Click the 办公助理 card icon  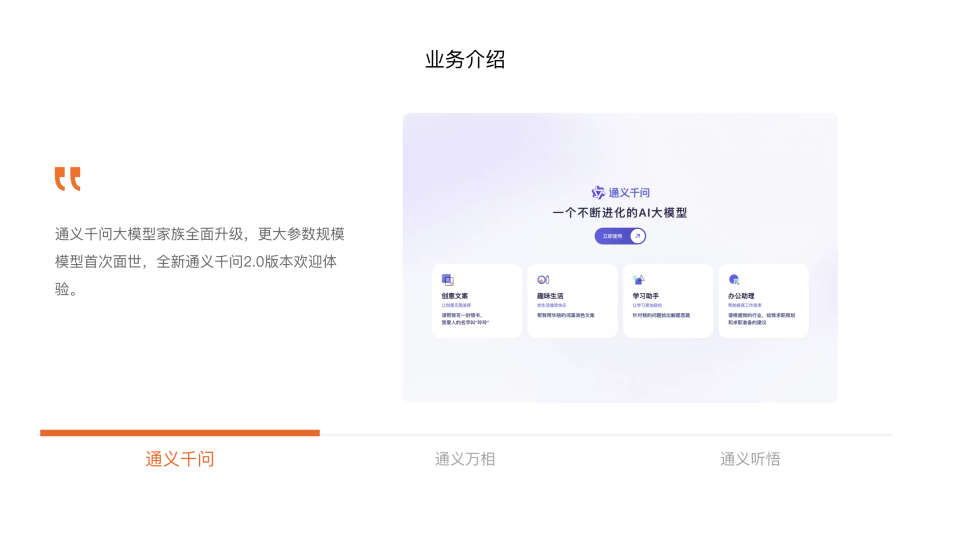(734, 280)
